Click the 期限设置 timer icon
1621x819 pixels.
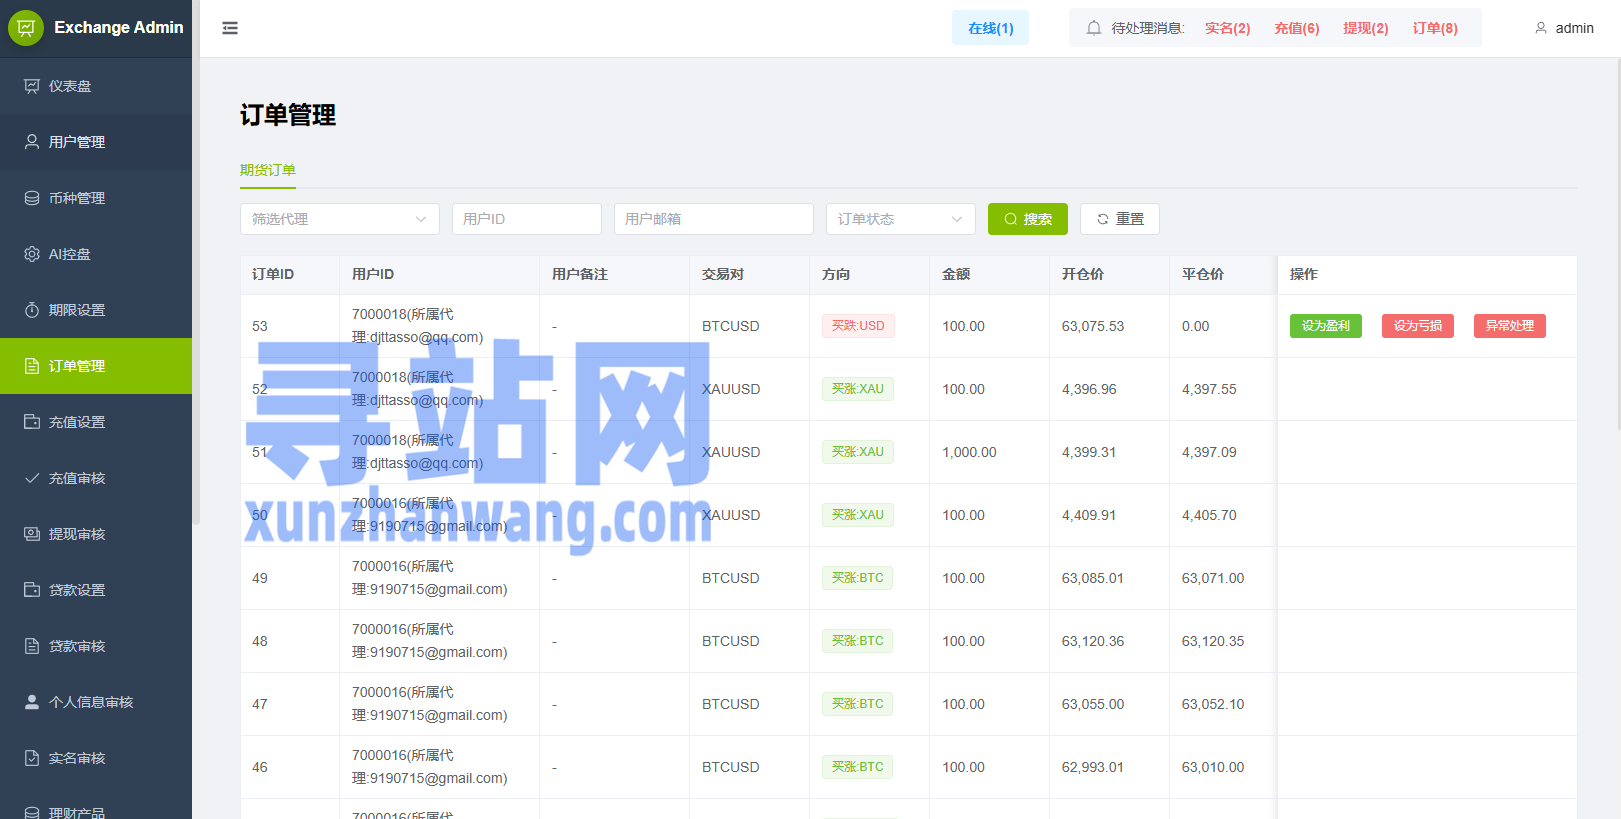32,310
